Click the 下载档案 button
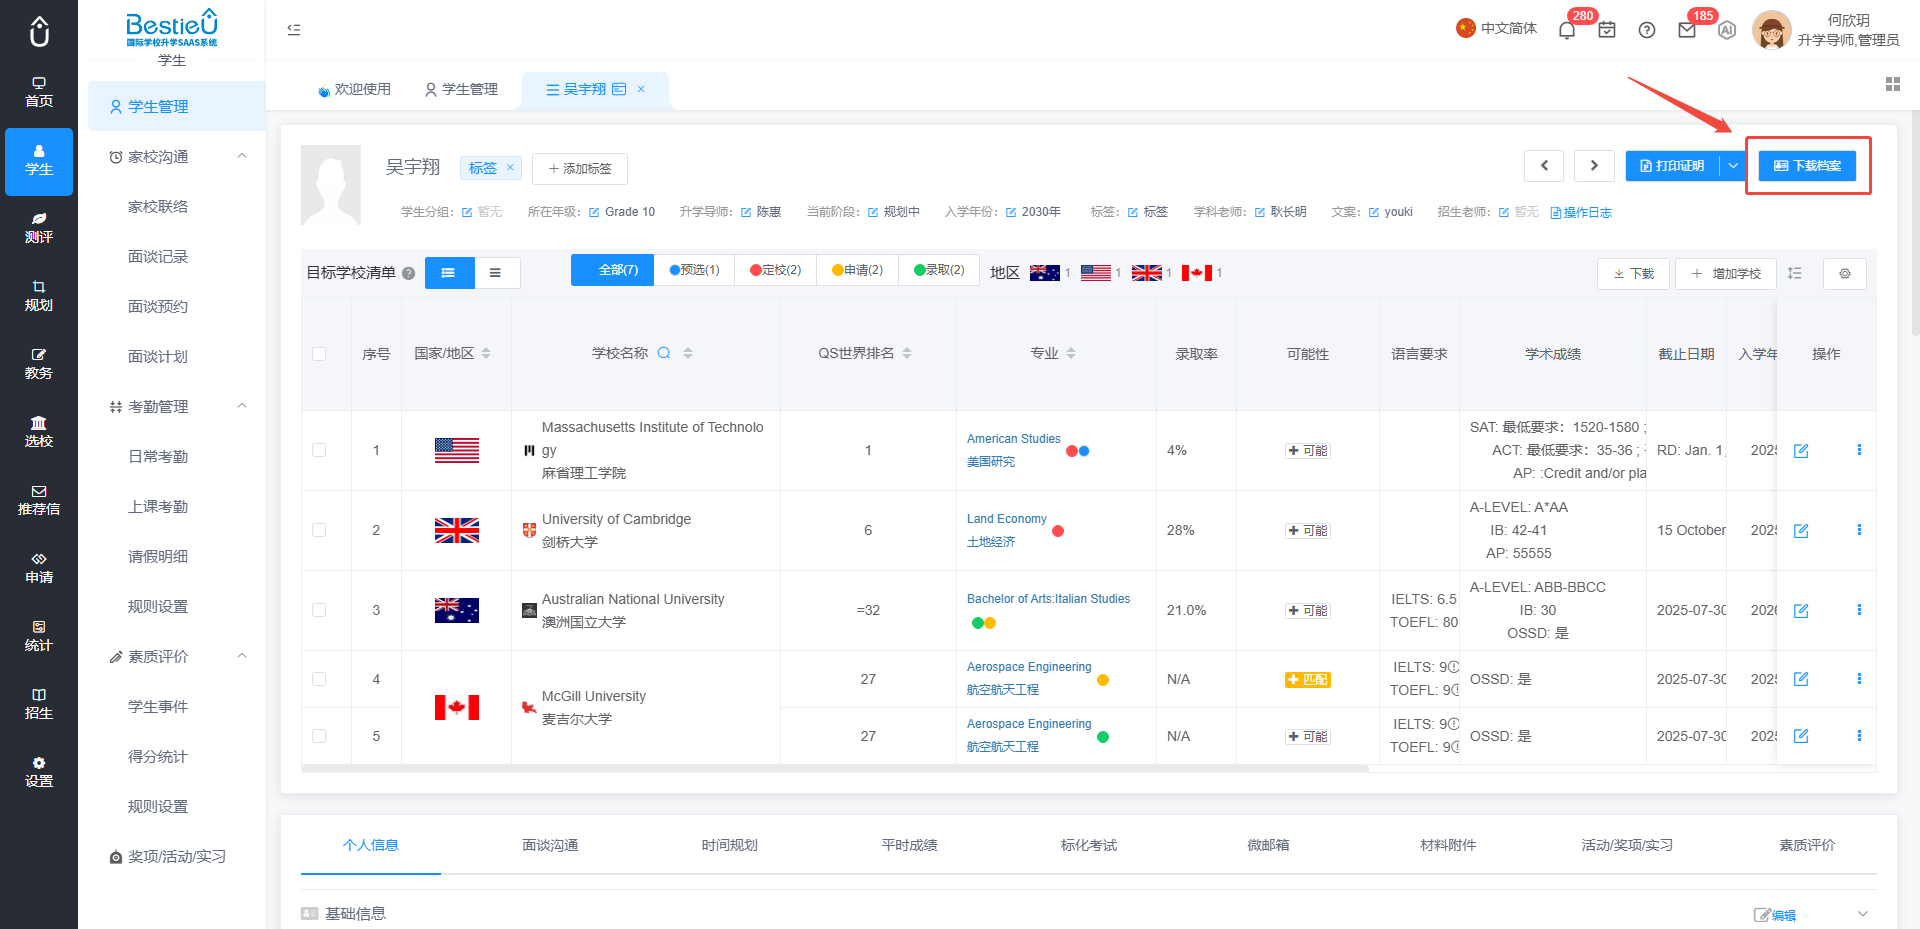The height and width of the screenshot is (929, 1920). pyautogui.click(x=1807, y=166)
